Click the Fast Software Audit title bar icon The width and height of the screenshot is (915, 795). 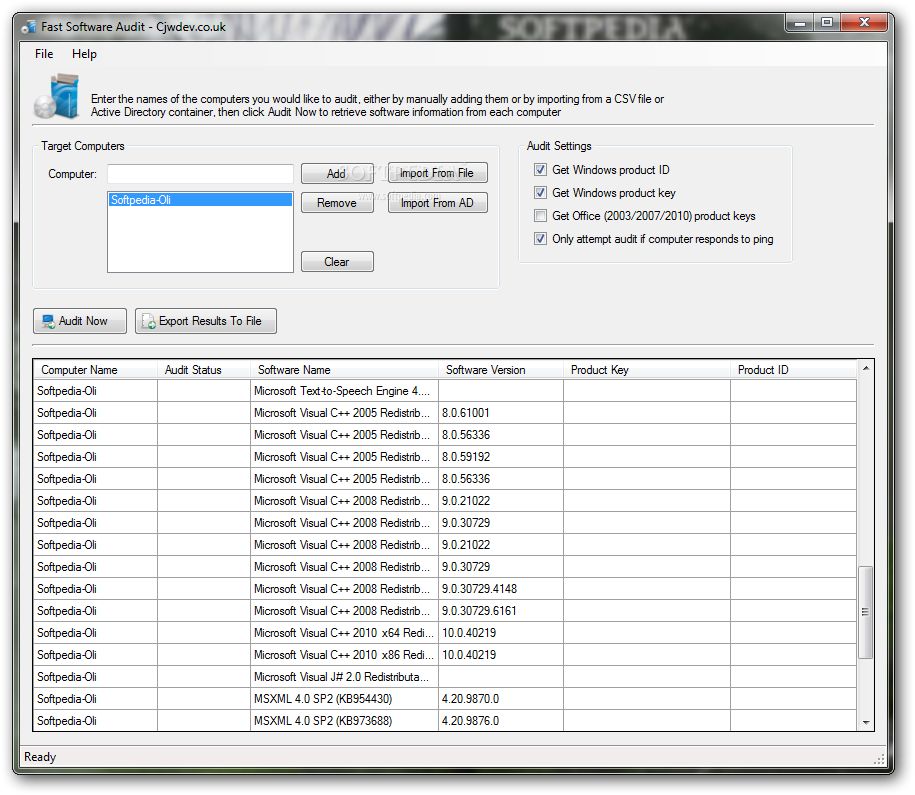click(x=29, y=27)
